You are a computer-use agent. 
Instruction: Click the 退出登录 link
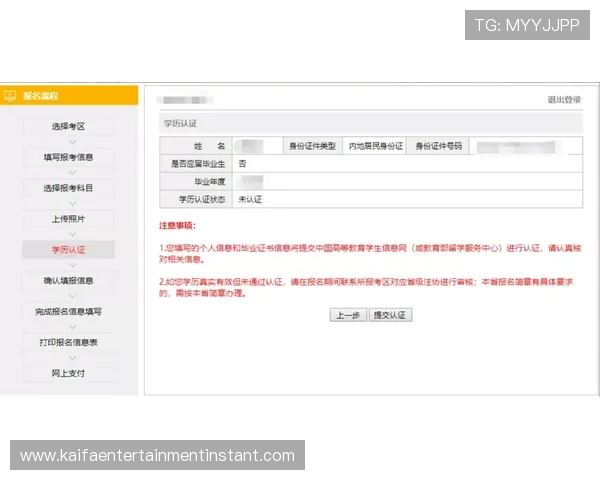(x=564, y=100)
